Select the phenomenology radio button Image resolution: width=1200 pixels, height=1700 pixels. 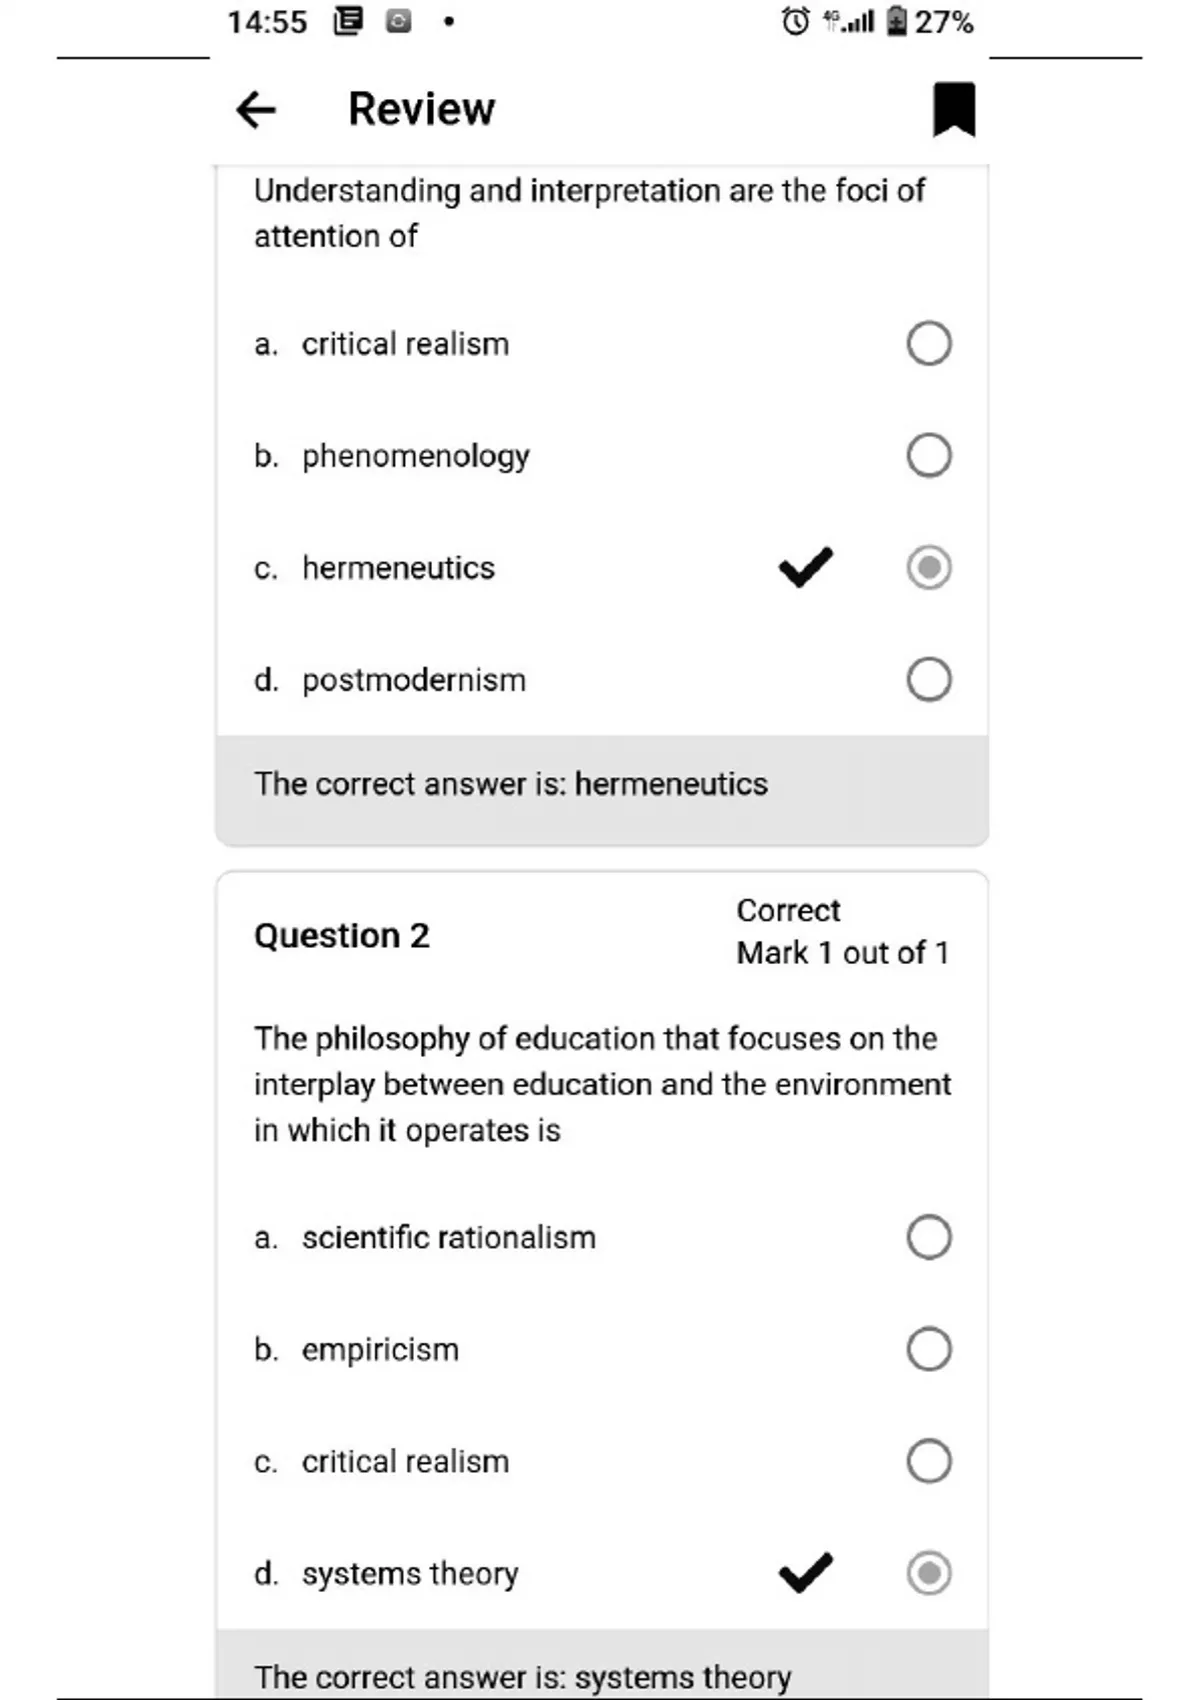(x=929, y=456)
